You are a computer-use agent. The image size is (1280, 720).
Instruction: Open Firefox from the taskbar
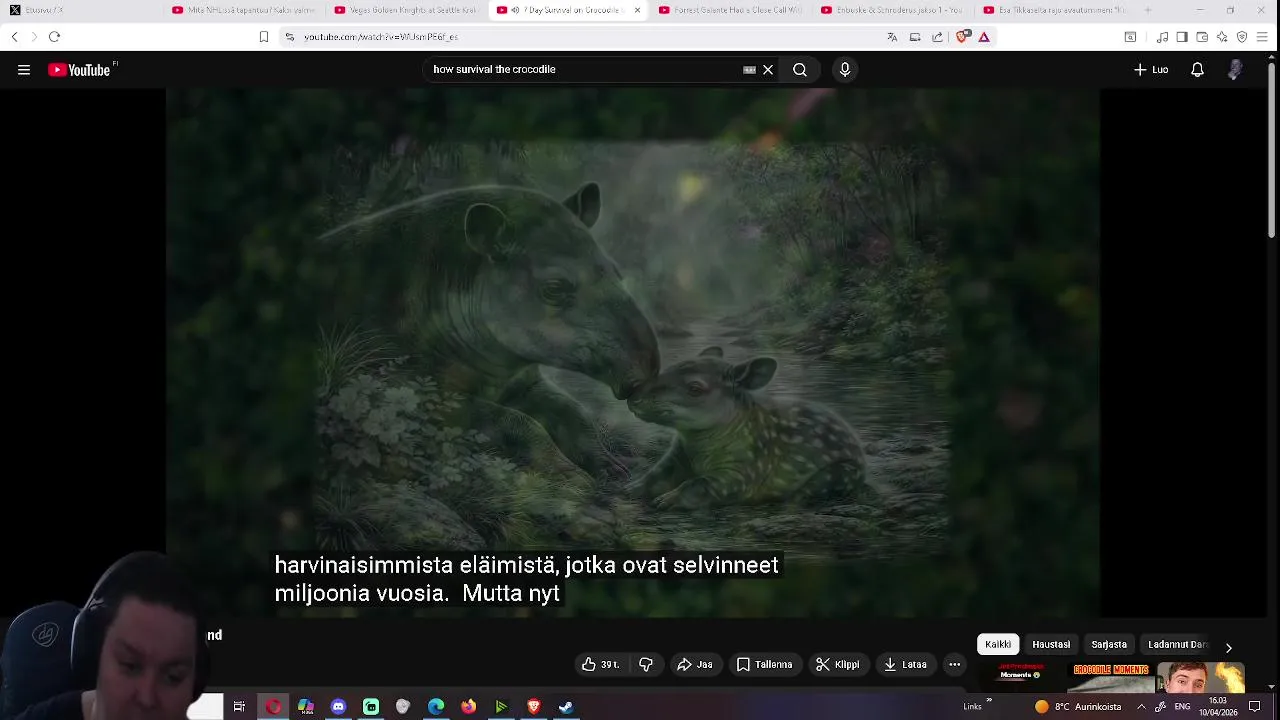(468, 707)
